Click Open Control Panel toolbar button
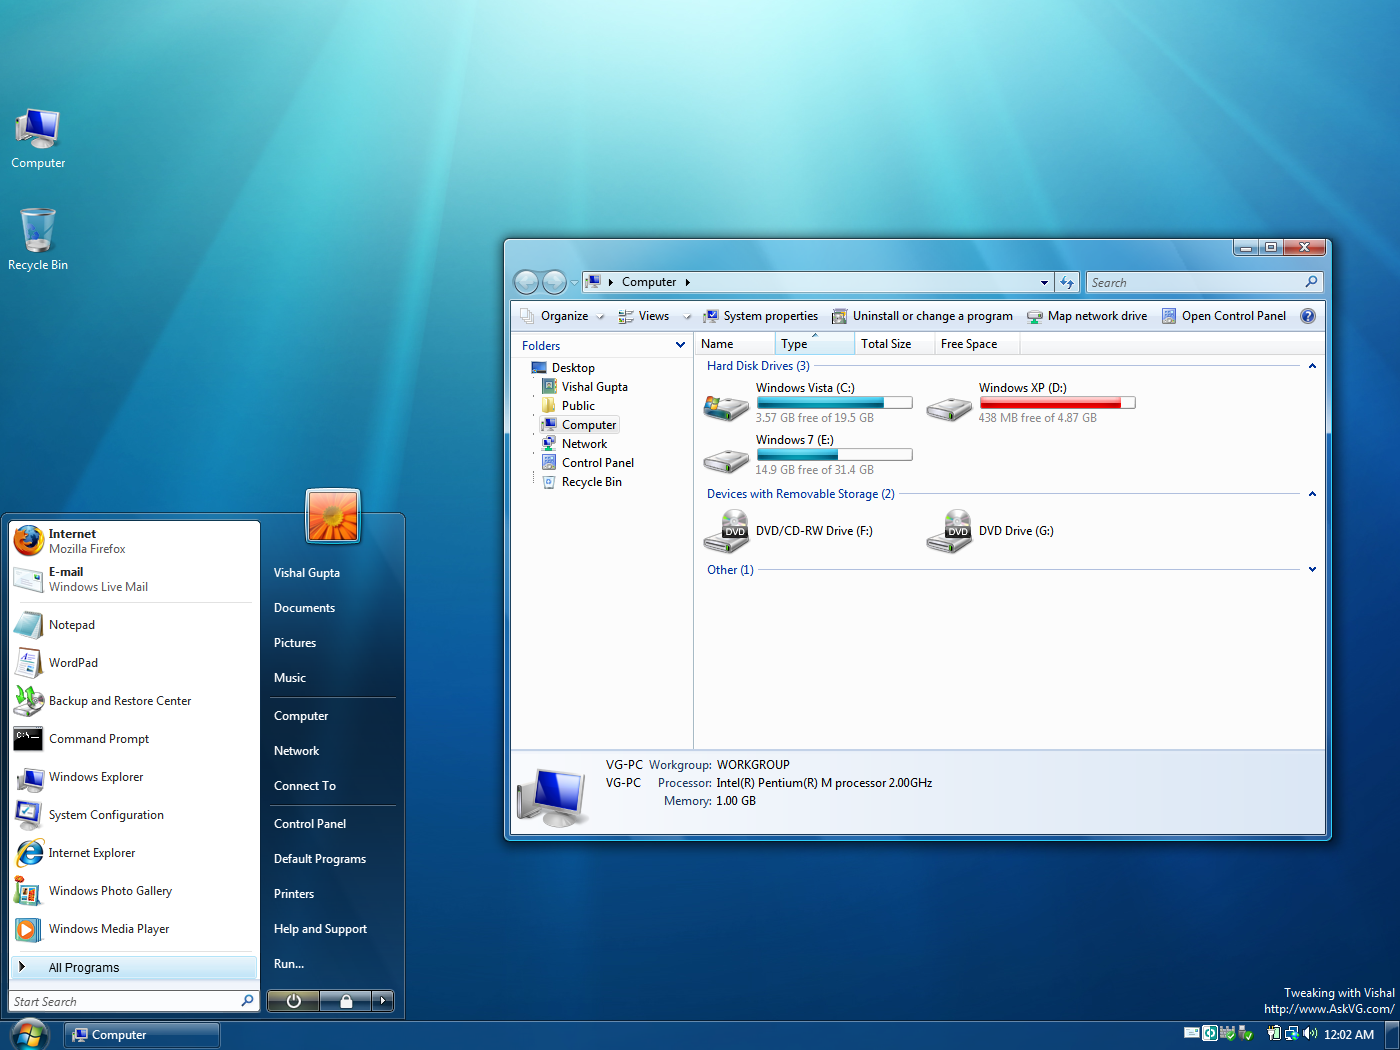This screenshot has width=1400, height=1050. (1223, 316)
